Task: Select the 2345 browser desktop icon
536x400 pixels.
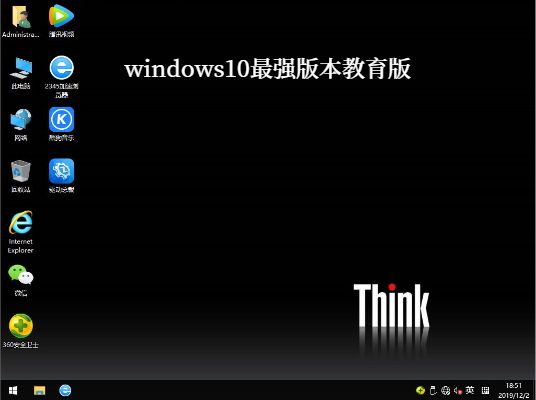Action: coord(62,77)
